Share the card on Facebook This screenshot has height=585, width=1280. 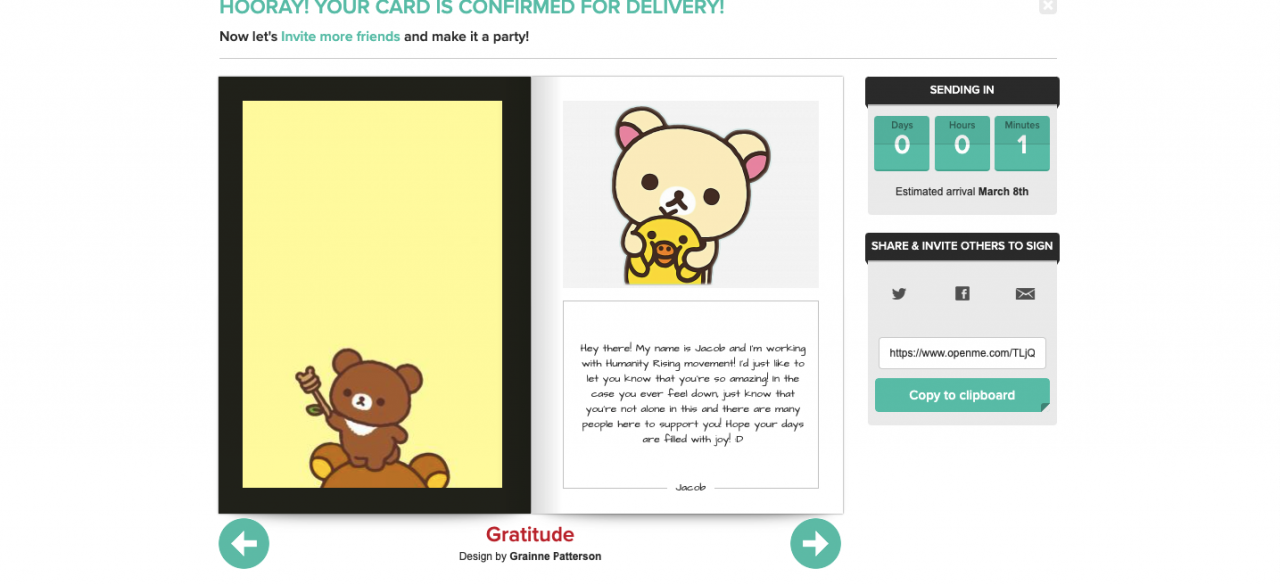pos(962,294)
